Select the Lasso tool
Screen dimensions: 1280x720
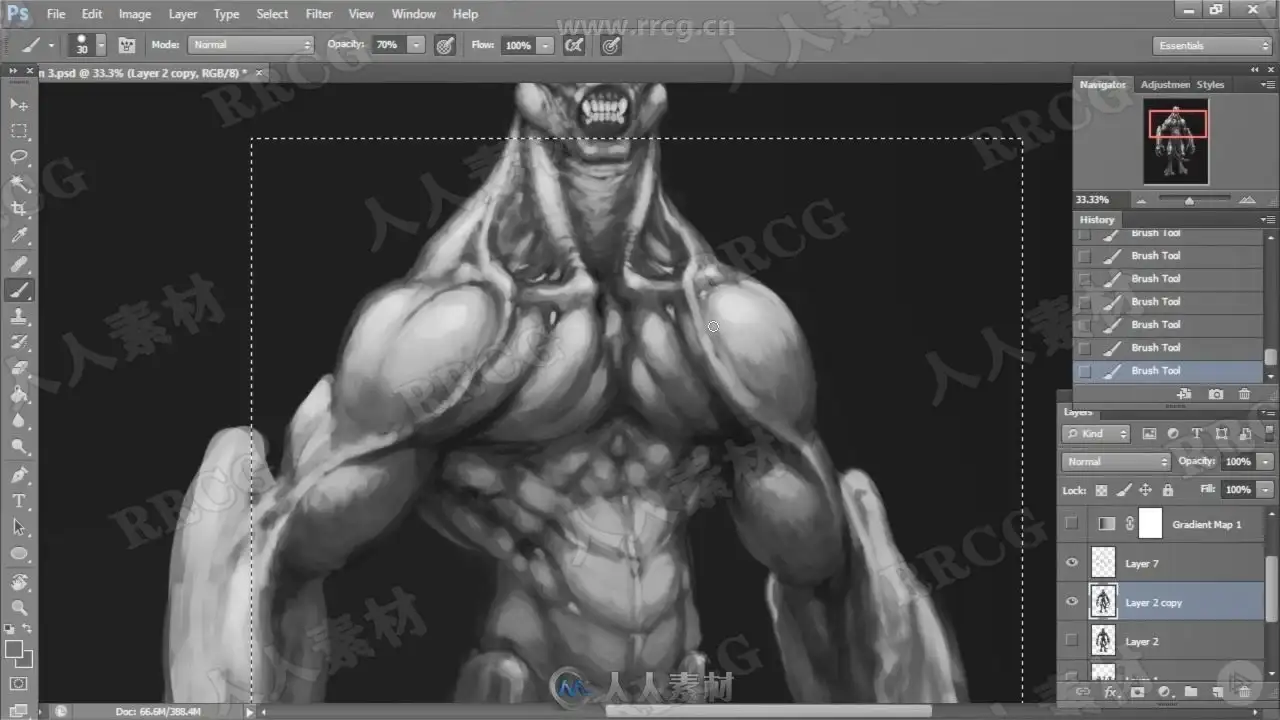tap(19, 158)
